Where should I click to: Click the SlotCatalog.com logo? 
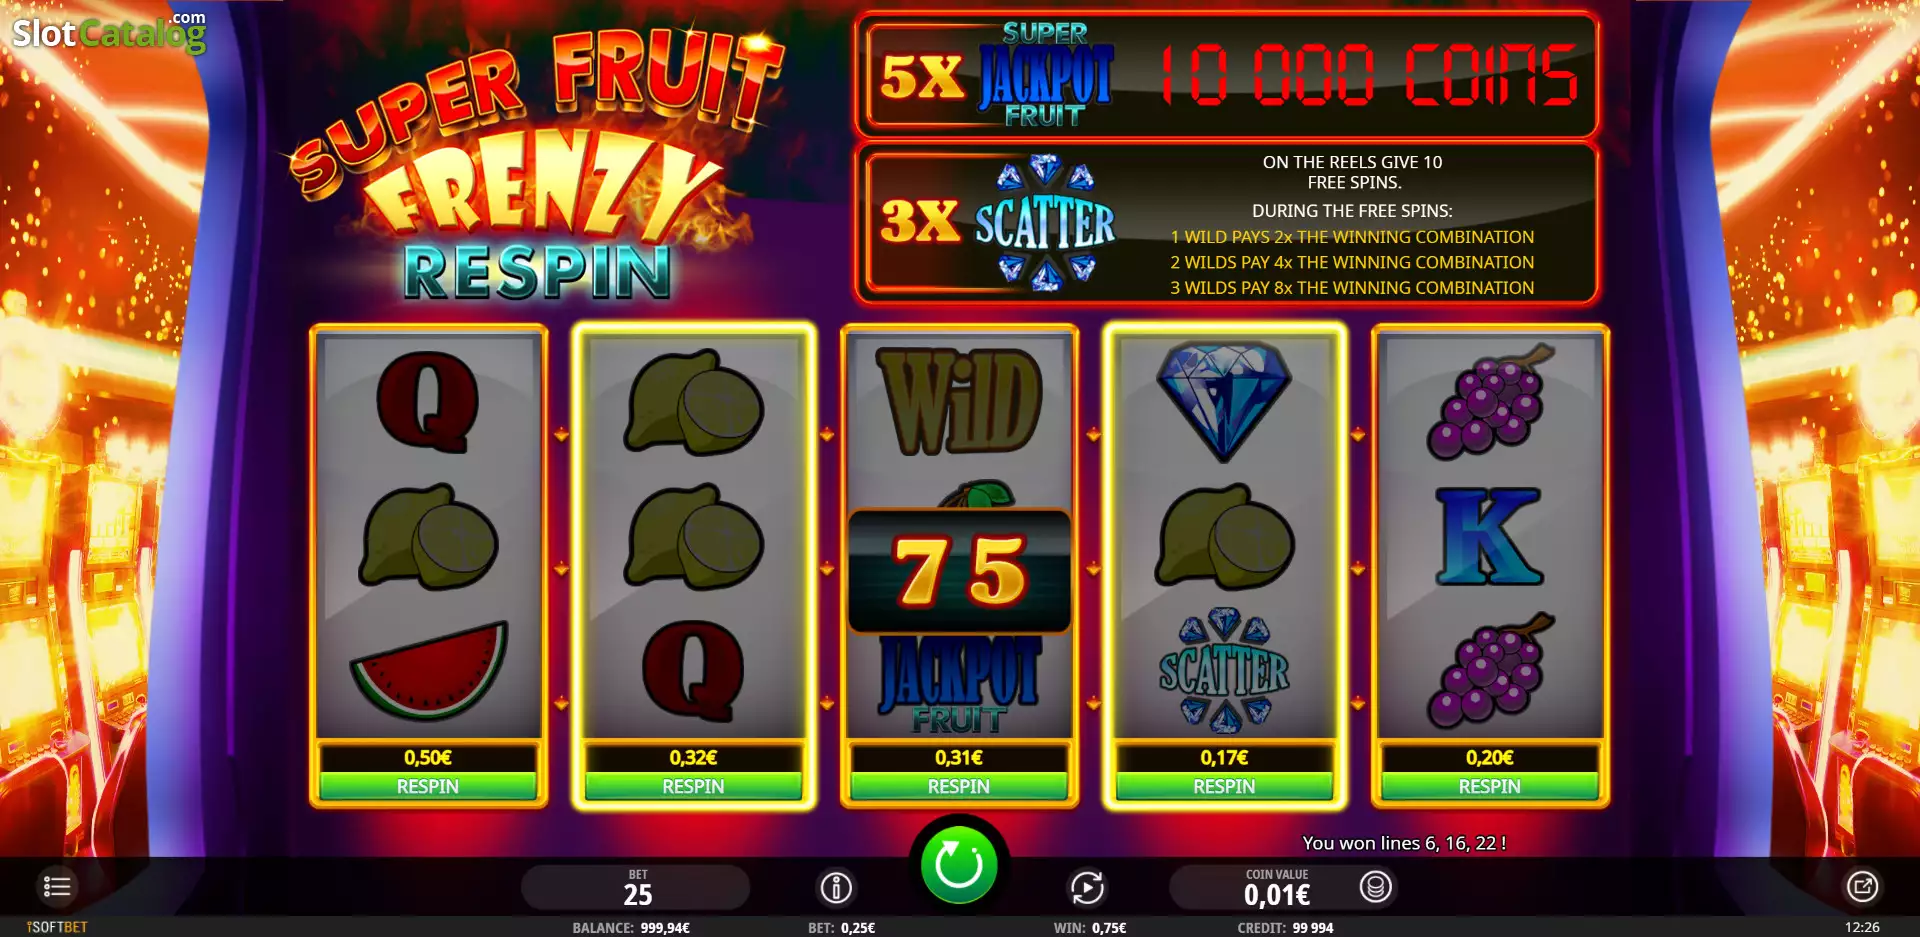click(109, 32)
